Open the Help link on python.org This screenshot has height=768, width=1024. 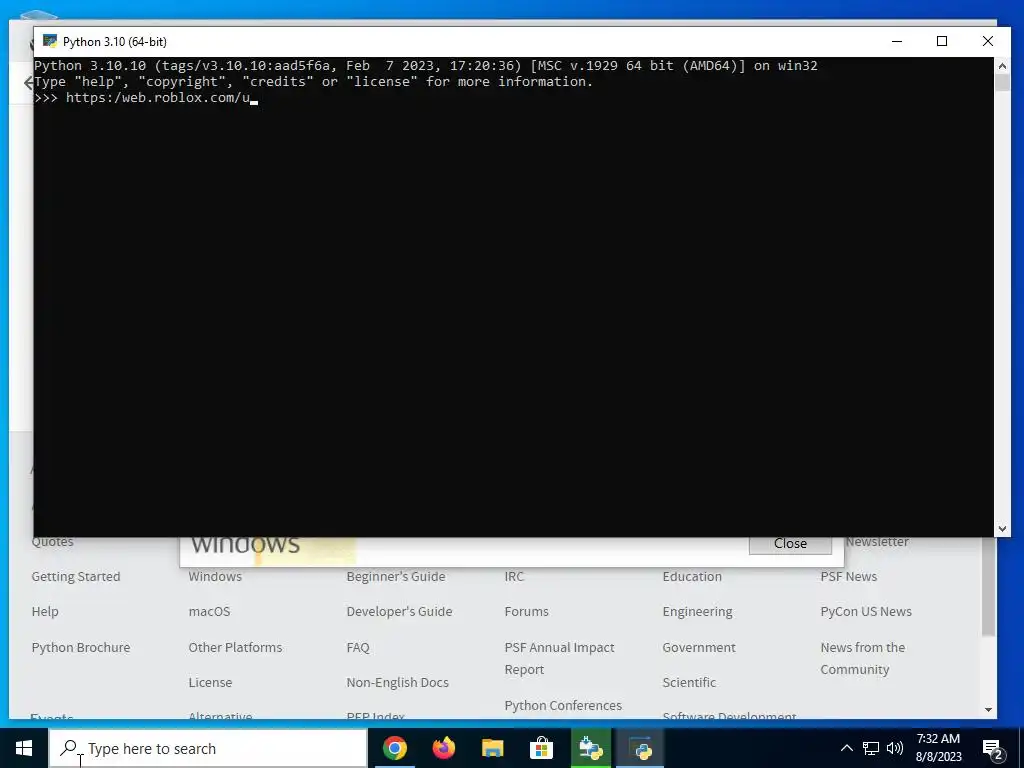coord(45,612)
